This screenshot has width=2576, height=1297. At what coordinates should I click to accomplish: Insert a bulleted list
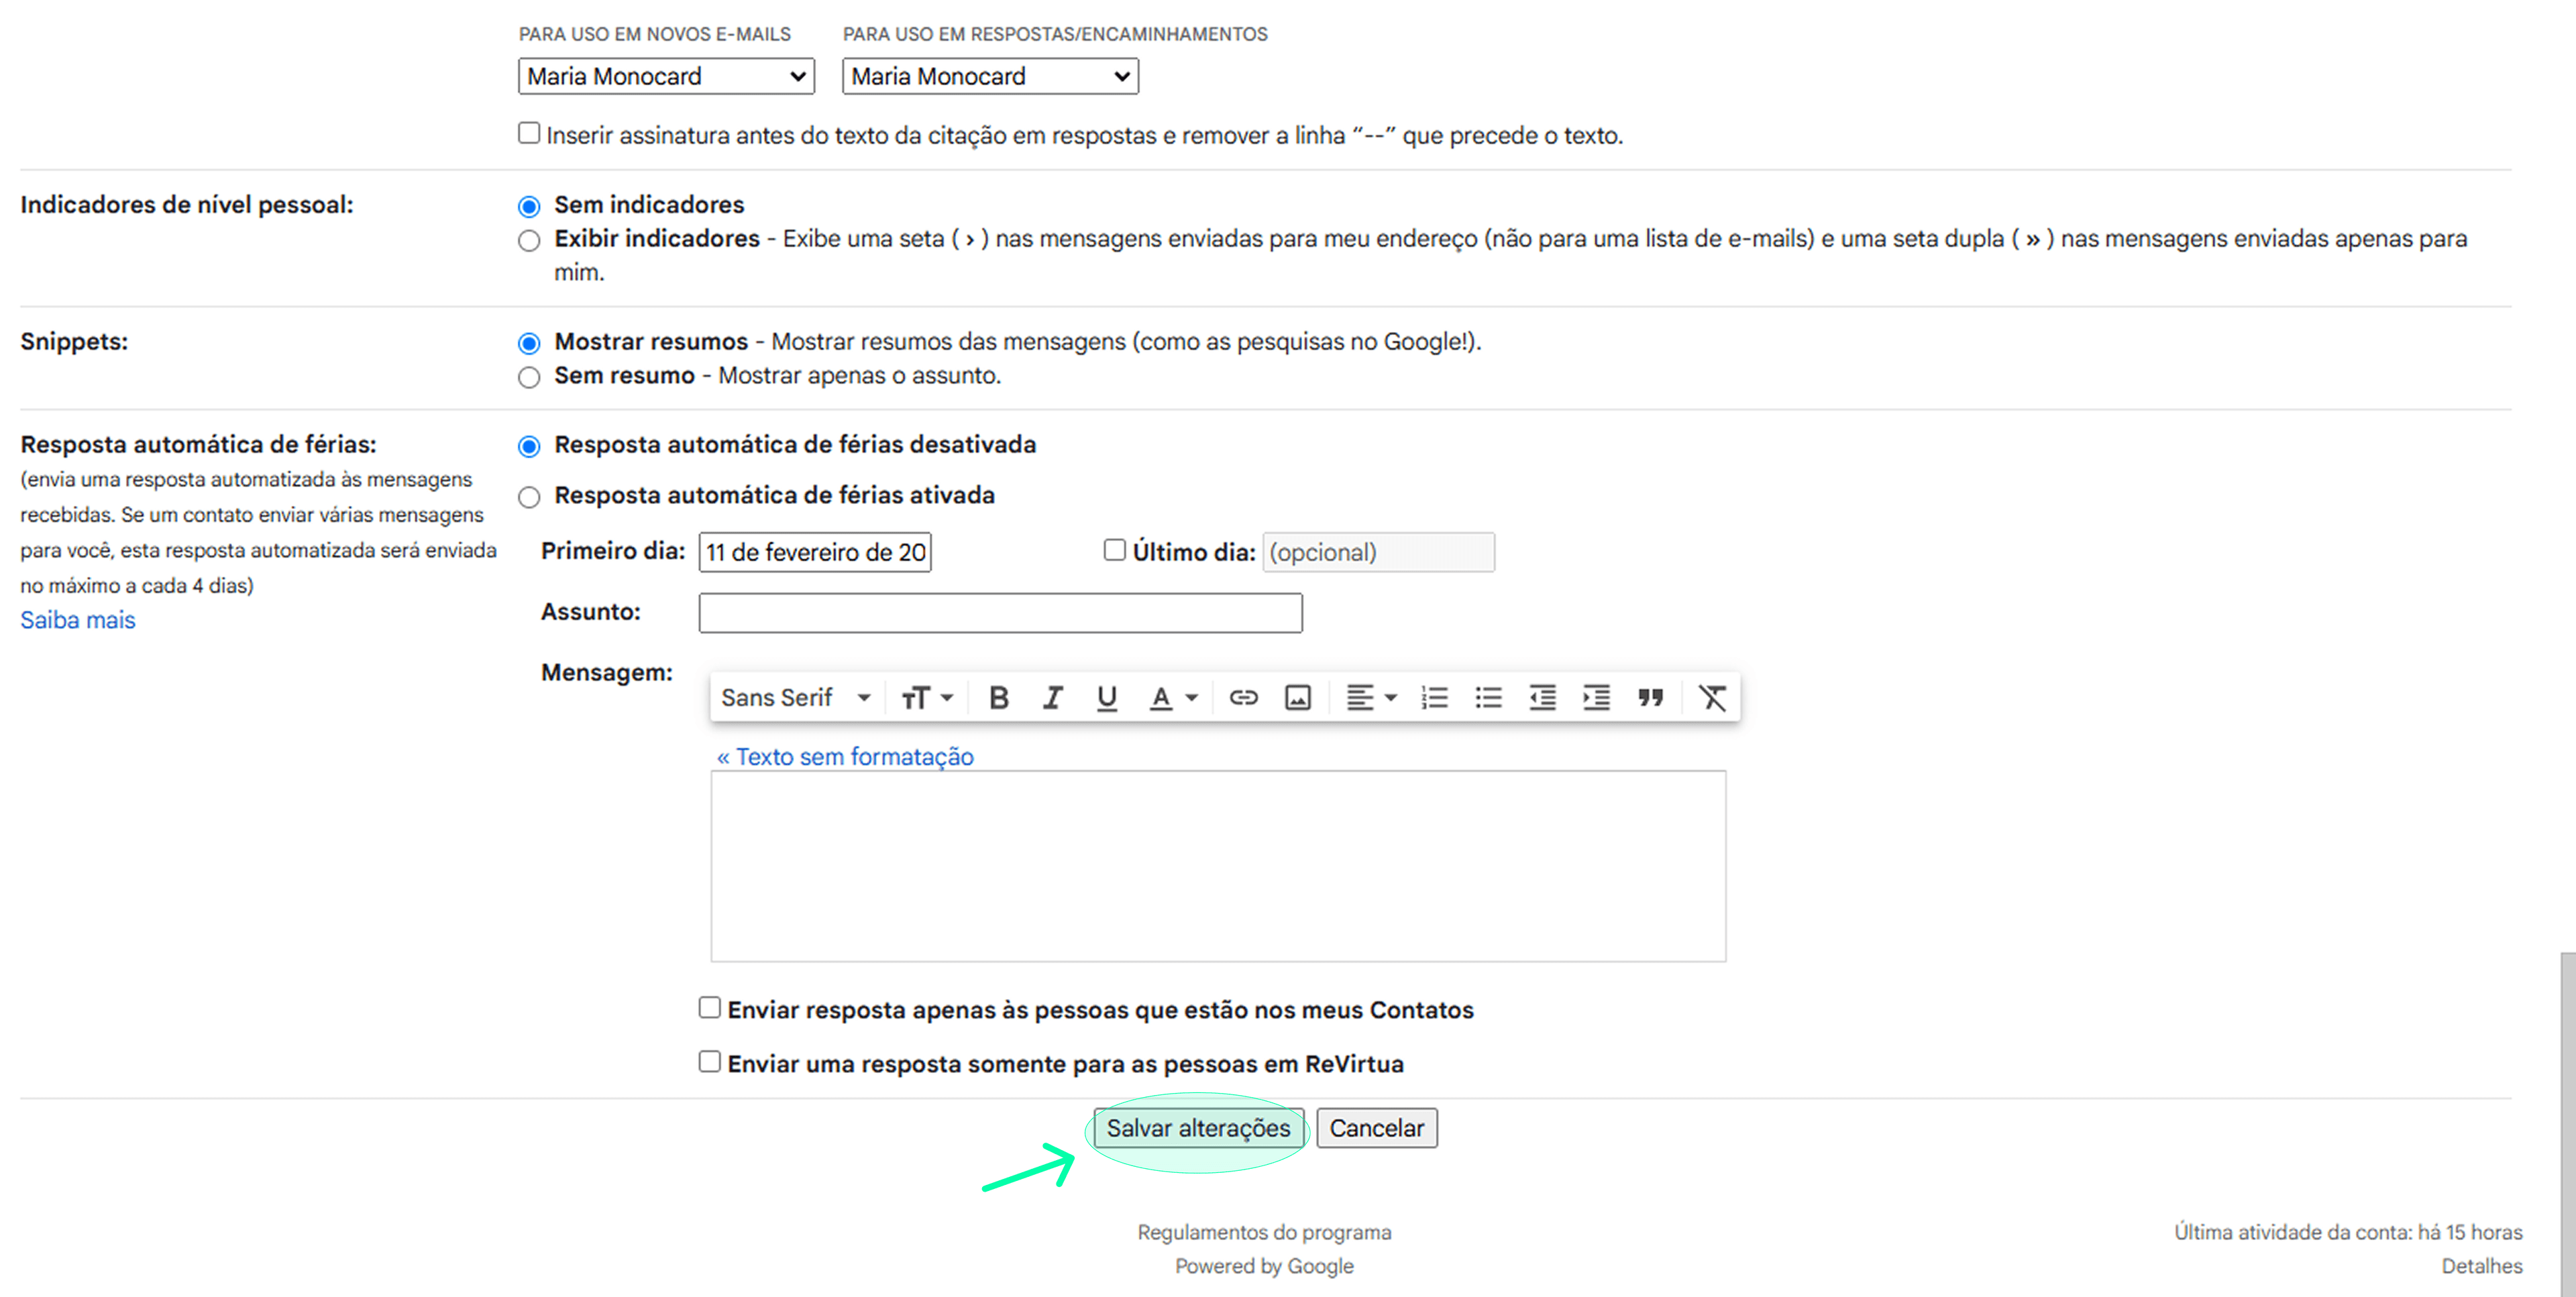tap(1488, 697)
